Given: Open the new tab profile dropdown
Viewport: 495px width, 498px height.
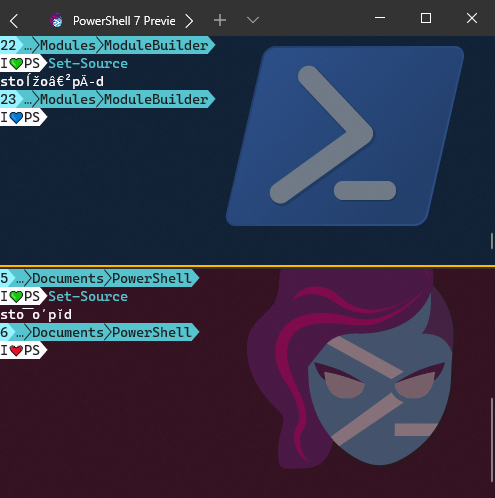Looking at the screenshot, I should pyautogui.click(x=253, y=21).
